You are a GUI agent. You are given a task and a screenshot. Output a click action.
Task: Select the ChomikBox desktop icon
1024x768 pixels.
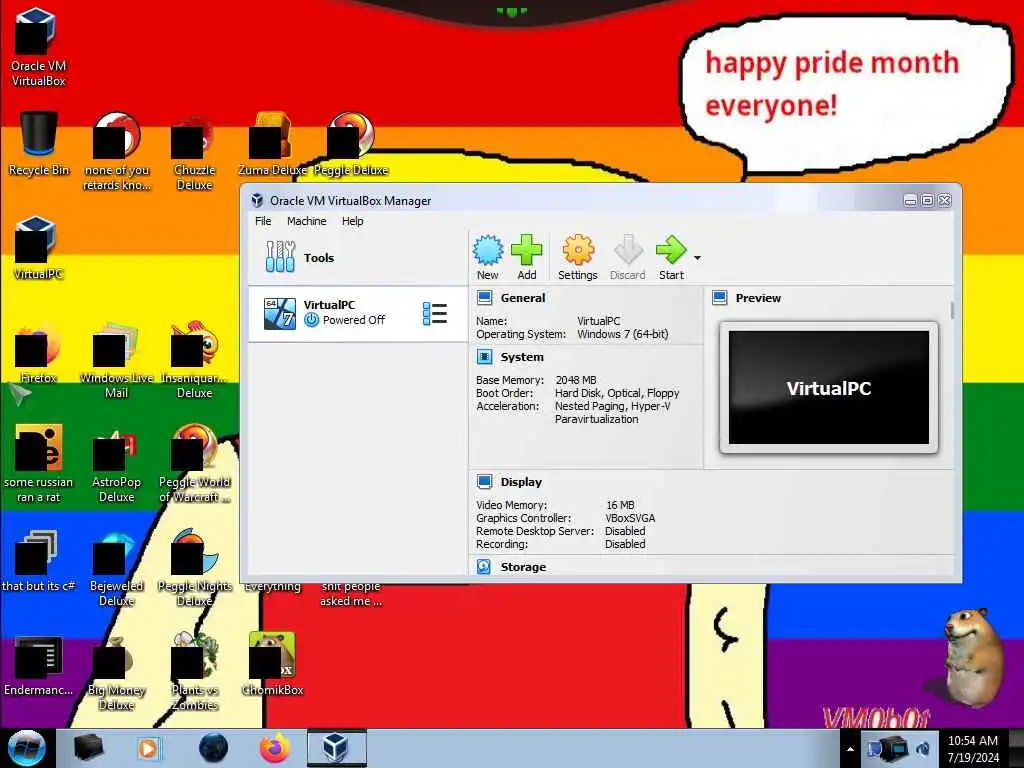coord(272,665)
